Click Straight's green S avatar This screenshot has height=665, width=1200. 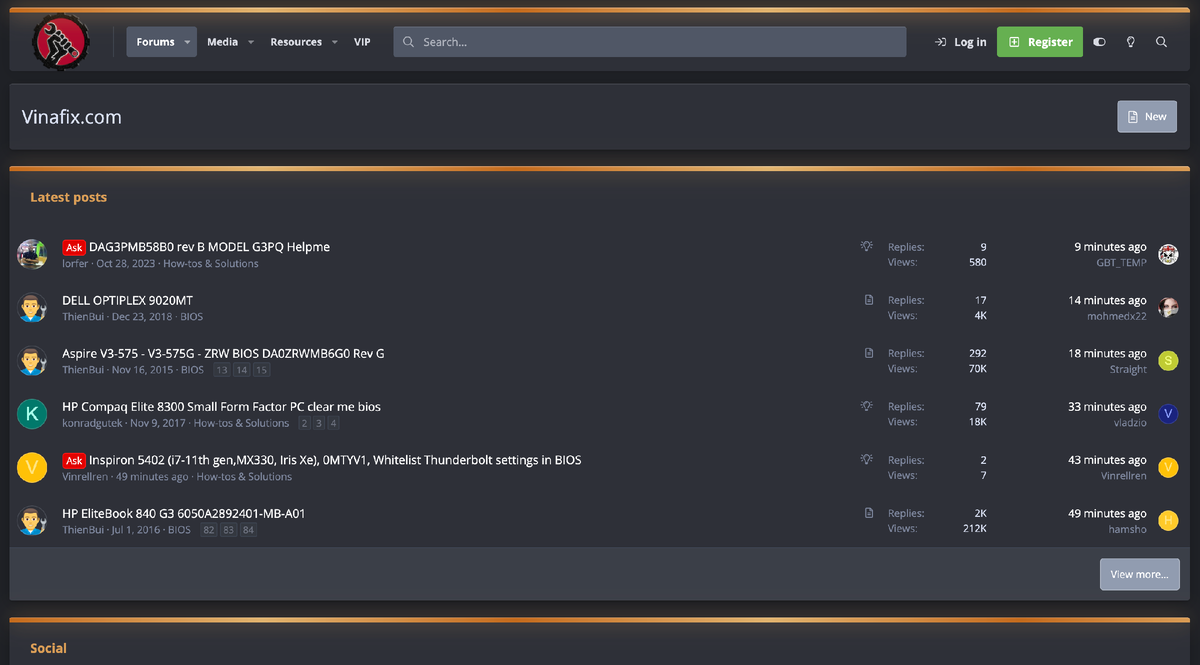coord(1168,361)
